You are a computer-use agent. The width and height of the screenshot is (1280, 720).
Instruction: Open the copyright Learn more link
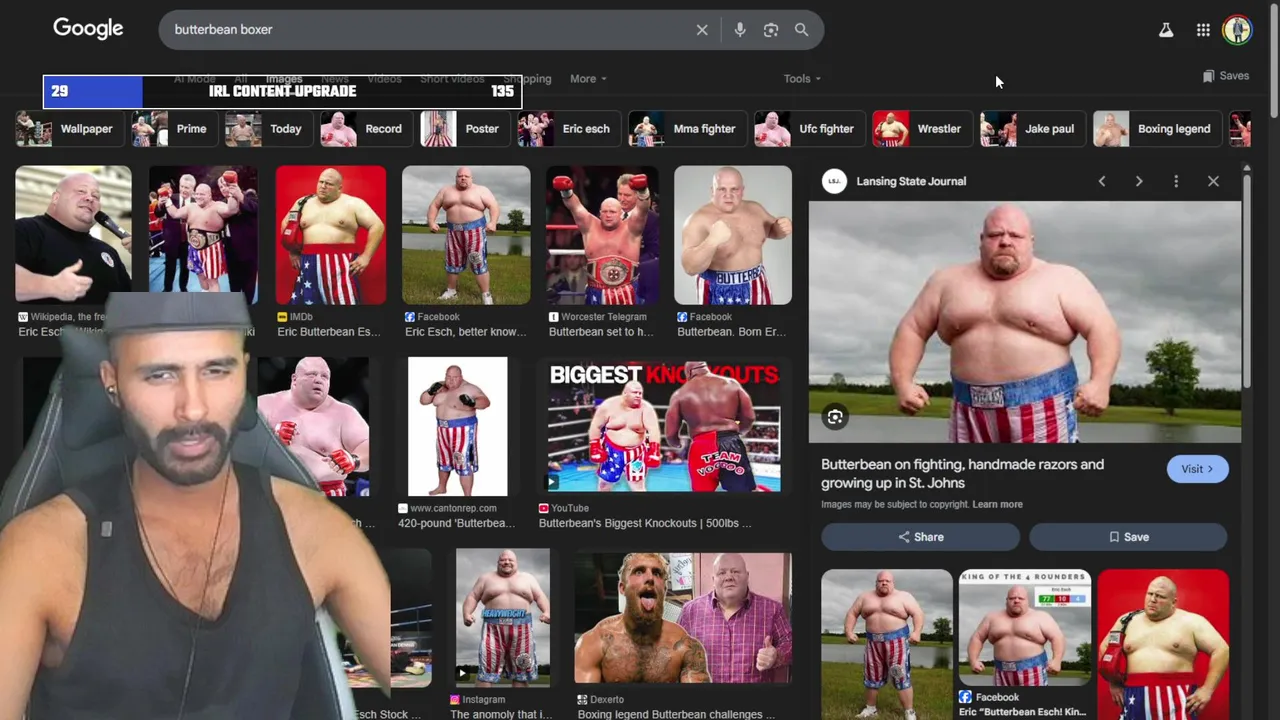pyautogui.click(x=997, y=504)
